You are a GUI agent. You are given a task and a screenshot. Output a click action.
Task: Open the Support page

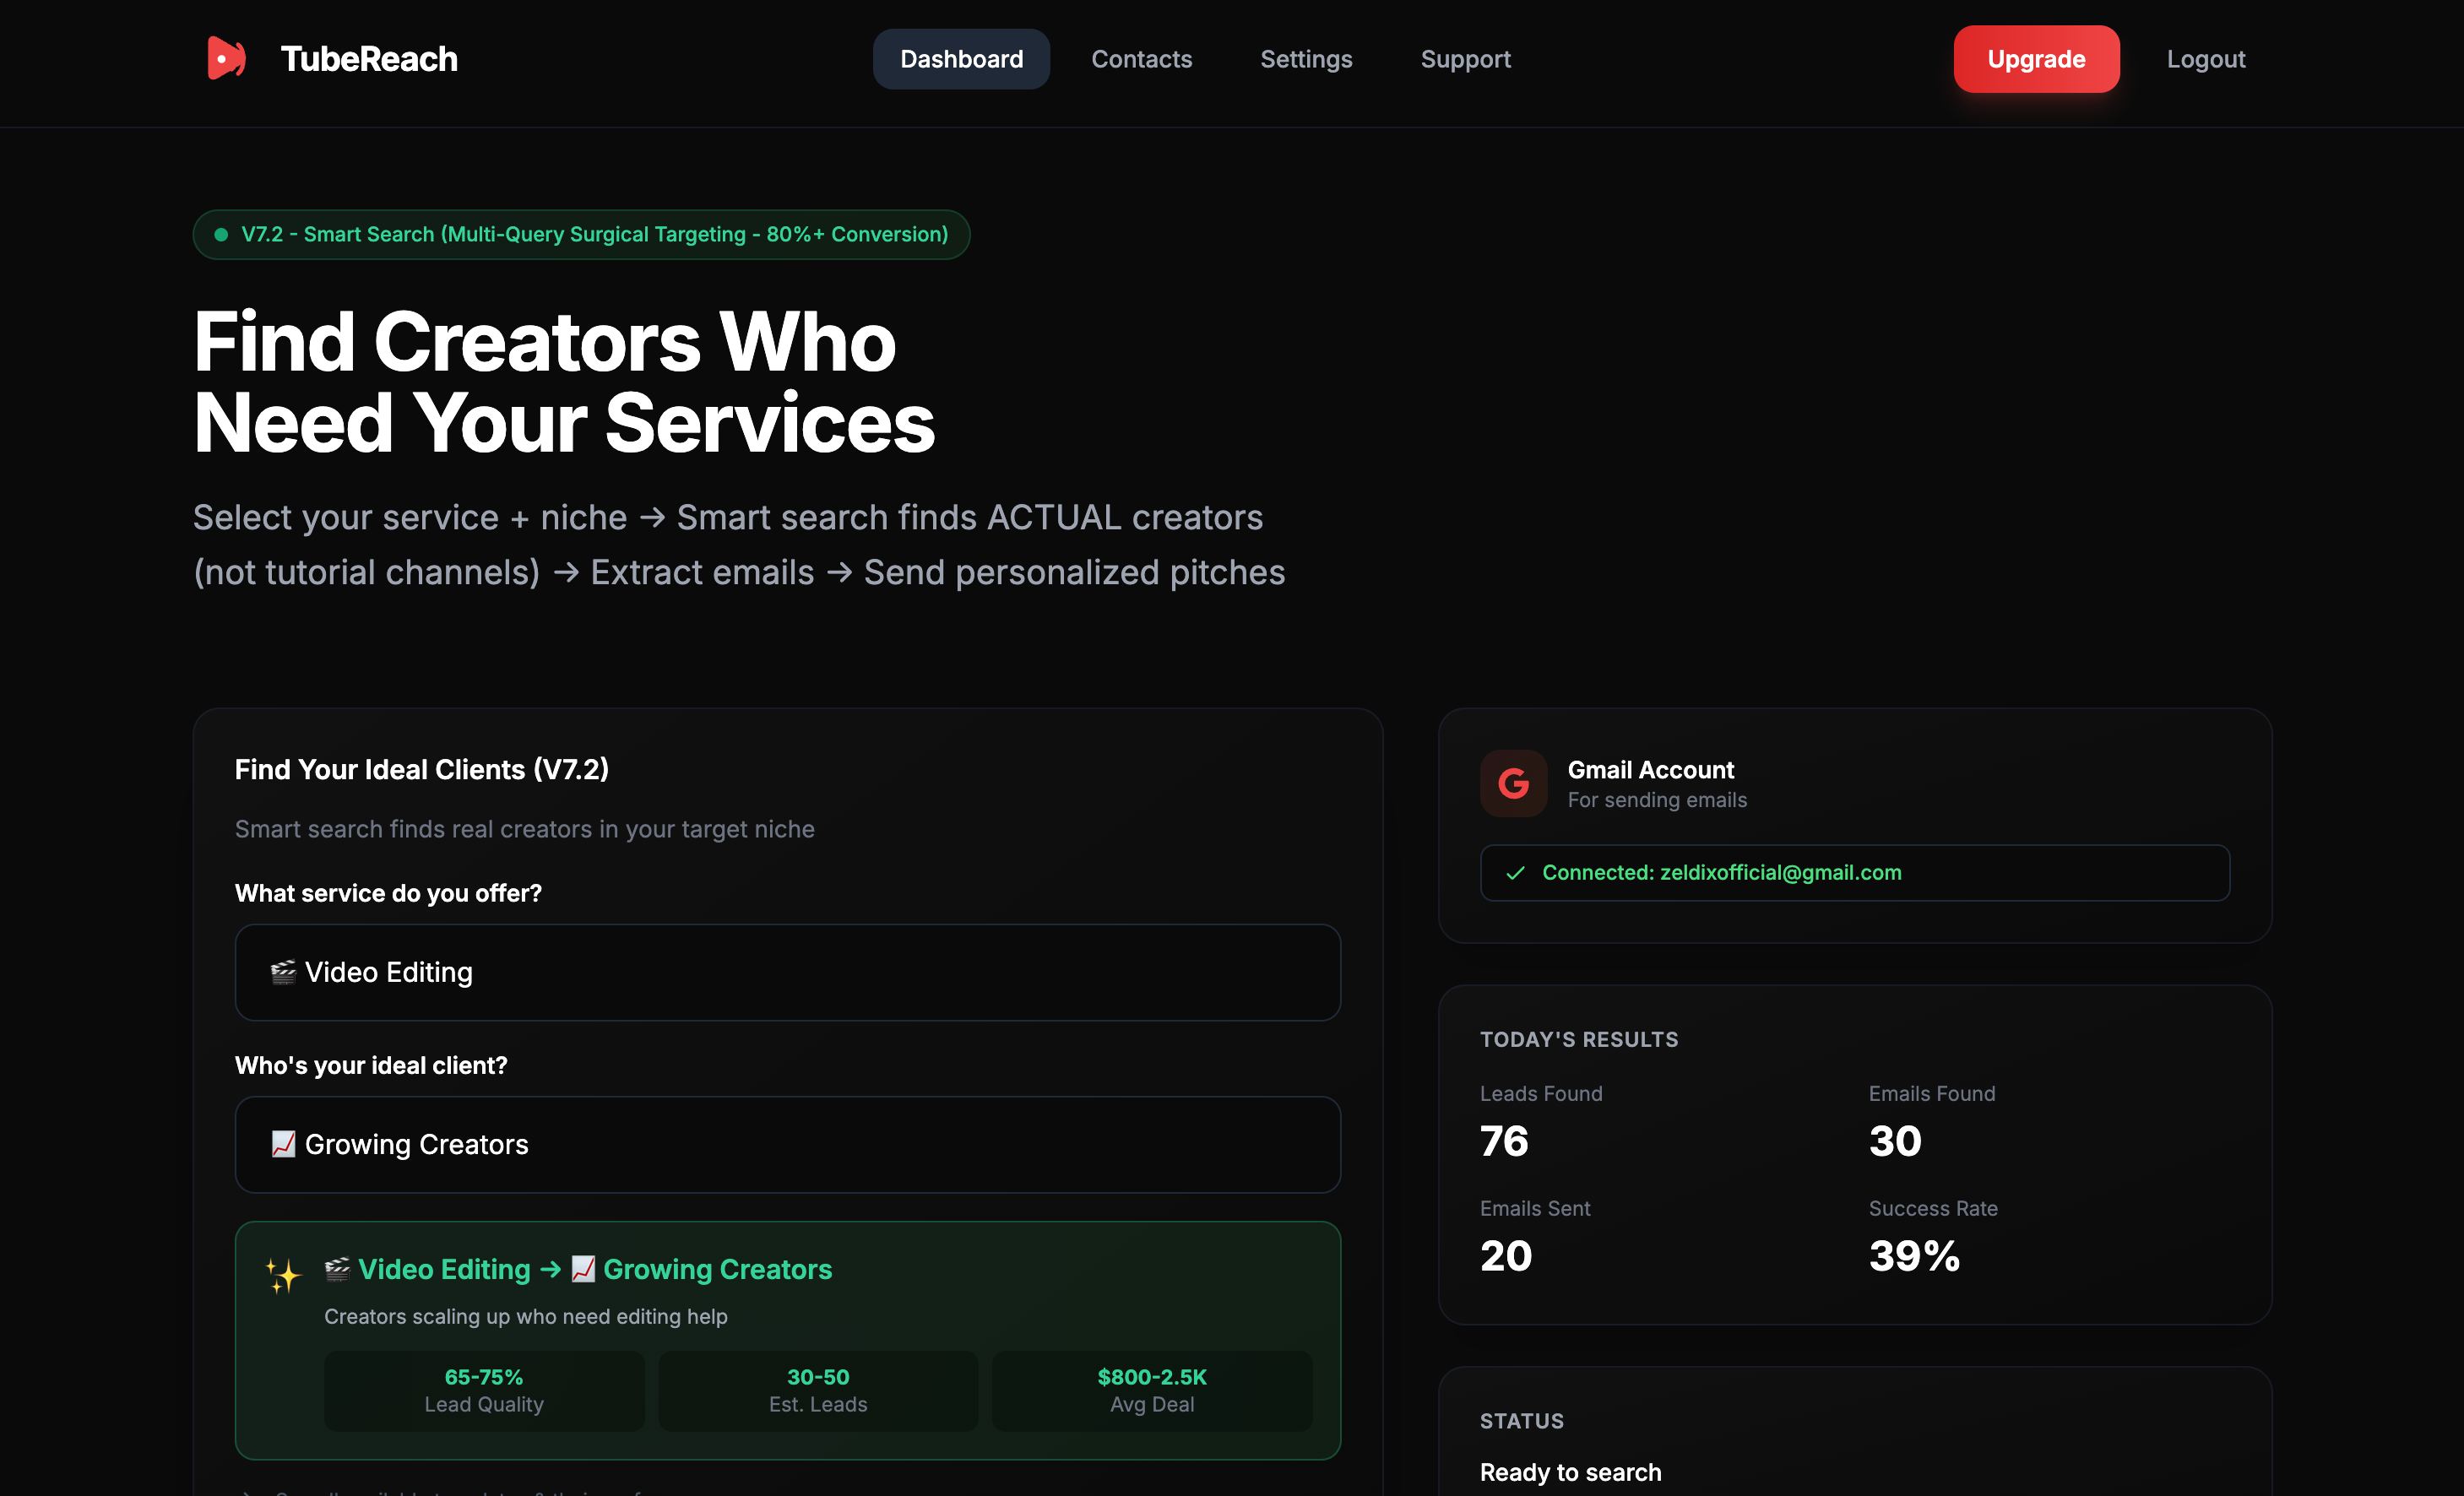pyautogui.click(x=1465, y=59)
